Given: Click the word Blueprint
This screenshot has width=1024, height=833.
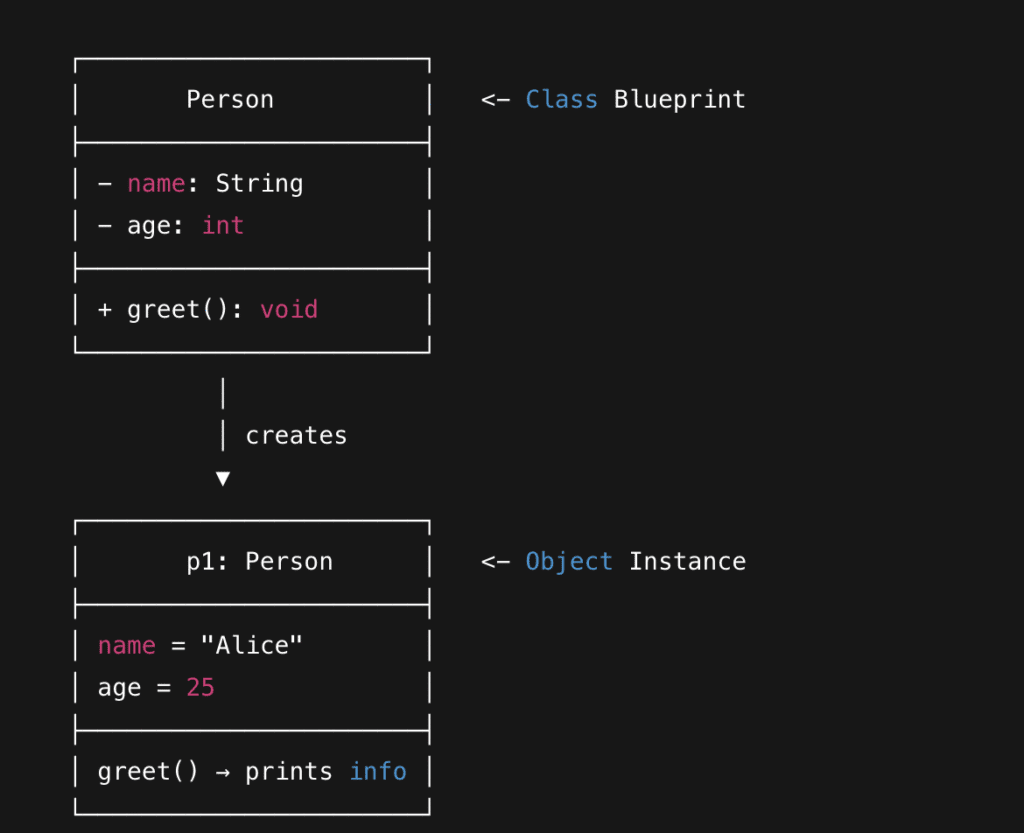Looking at the screenshot, I should [679, 100].
